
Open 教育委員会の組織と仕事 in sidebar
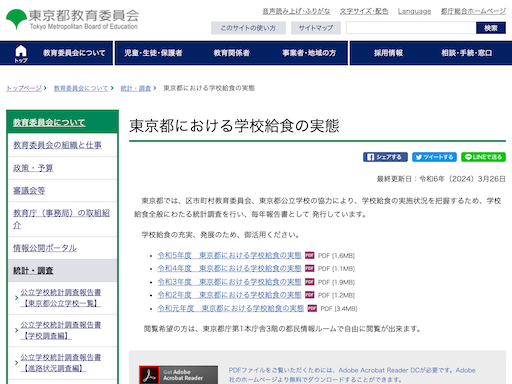tap(57, 145)
